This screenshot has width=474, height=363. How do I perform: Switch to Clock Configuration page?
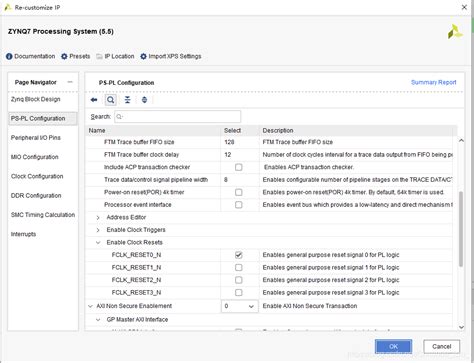pos(37,176)
